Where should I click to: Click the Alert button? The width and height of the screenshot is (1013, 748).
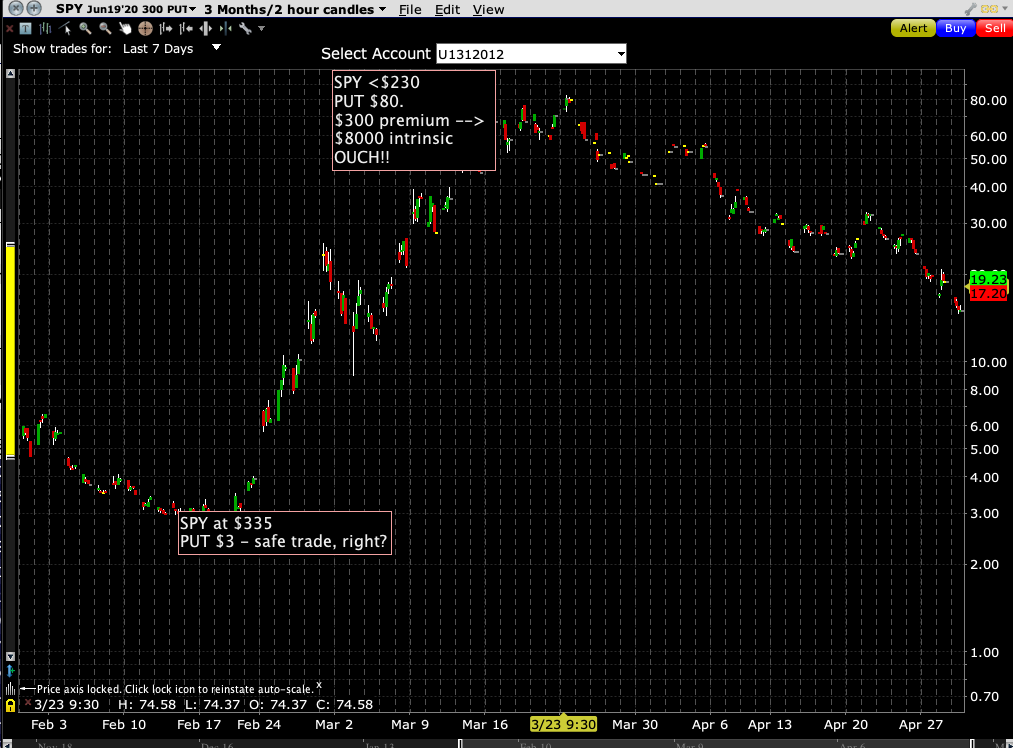pyautogui.click(x=913, y=28)
